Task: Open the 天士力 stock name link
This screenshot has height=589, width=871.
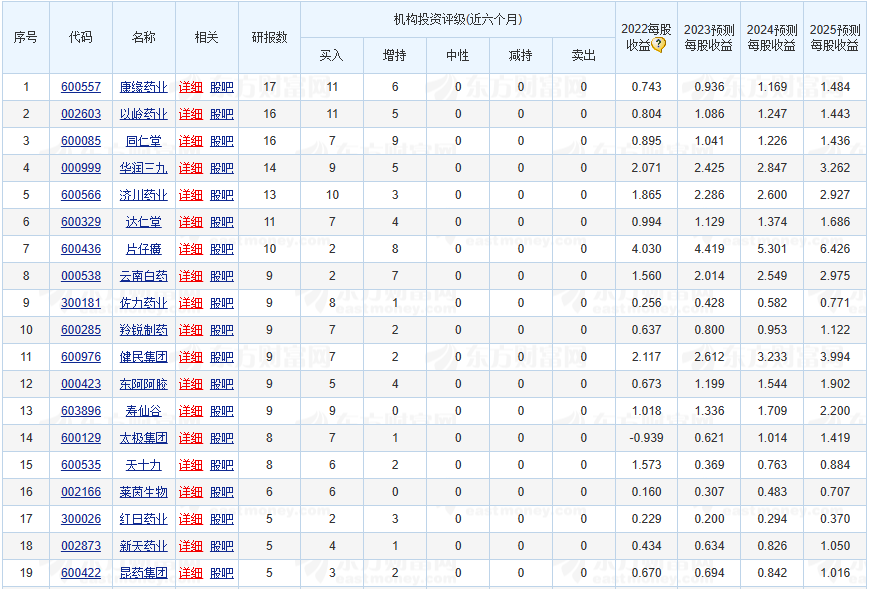Action: [143, 465]
